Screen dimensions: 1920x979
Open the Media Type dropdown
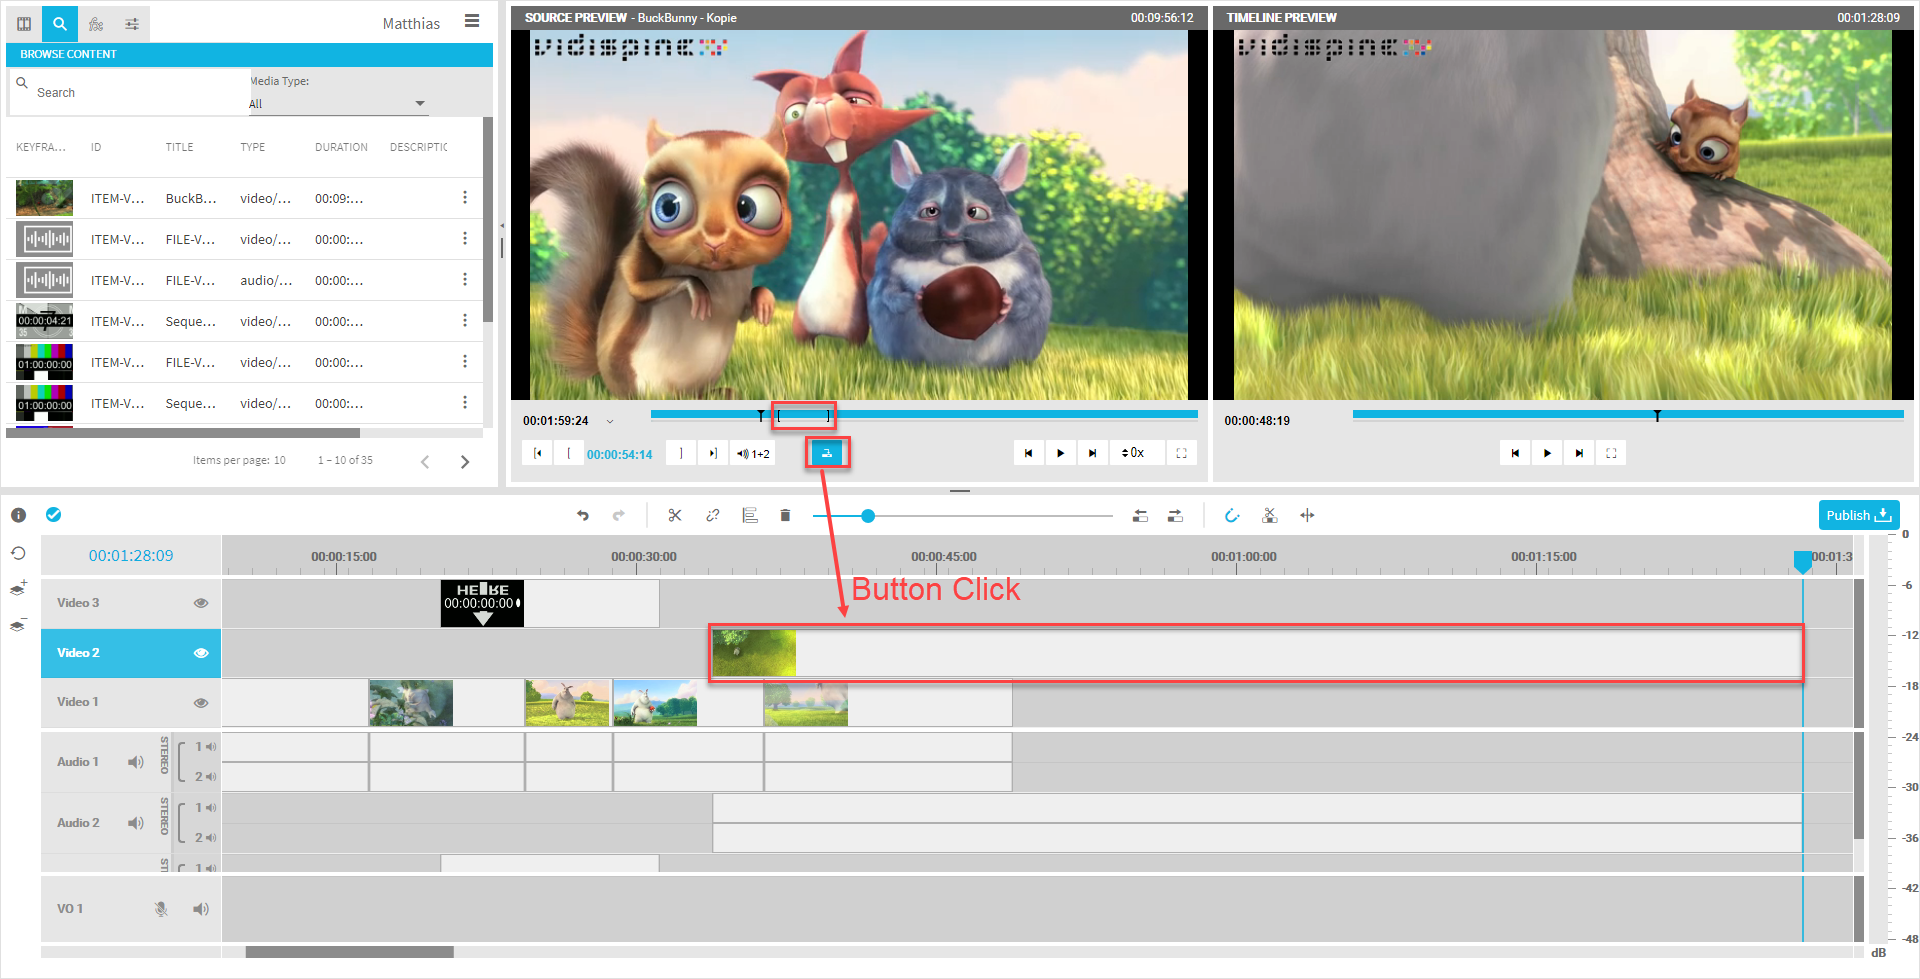click(x=337, y=104)
